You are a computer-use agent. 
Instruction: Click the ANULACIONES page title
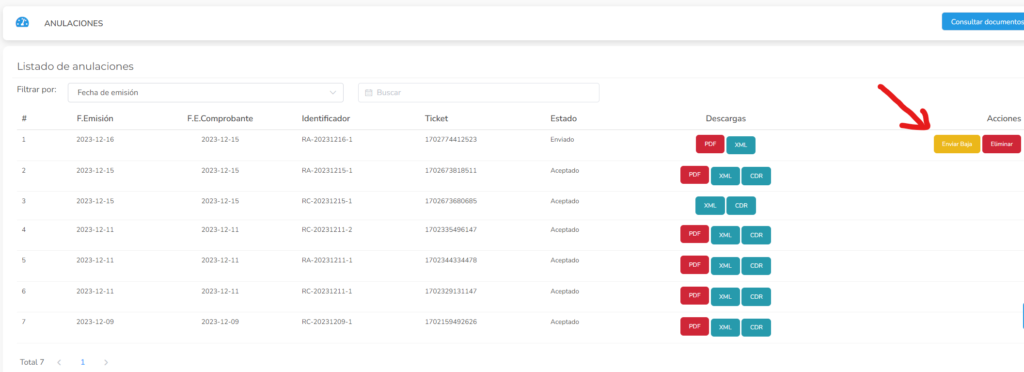coord(74,23)
